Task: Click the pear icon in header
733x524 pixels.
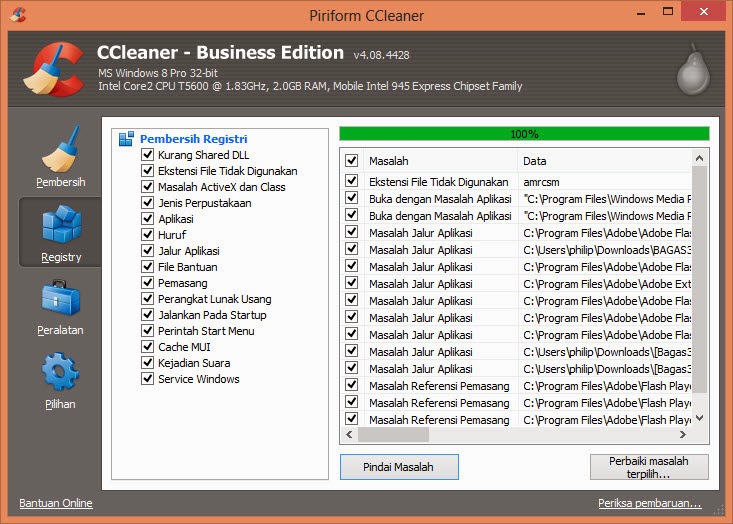Action: coord(693,70)
